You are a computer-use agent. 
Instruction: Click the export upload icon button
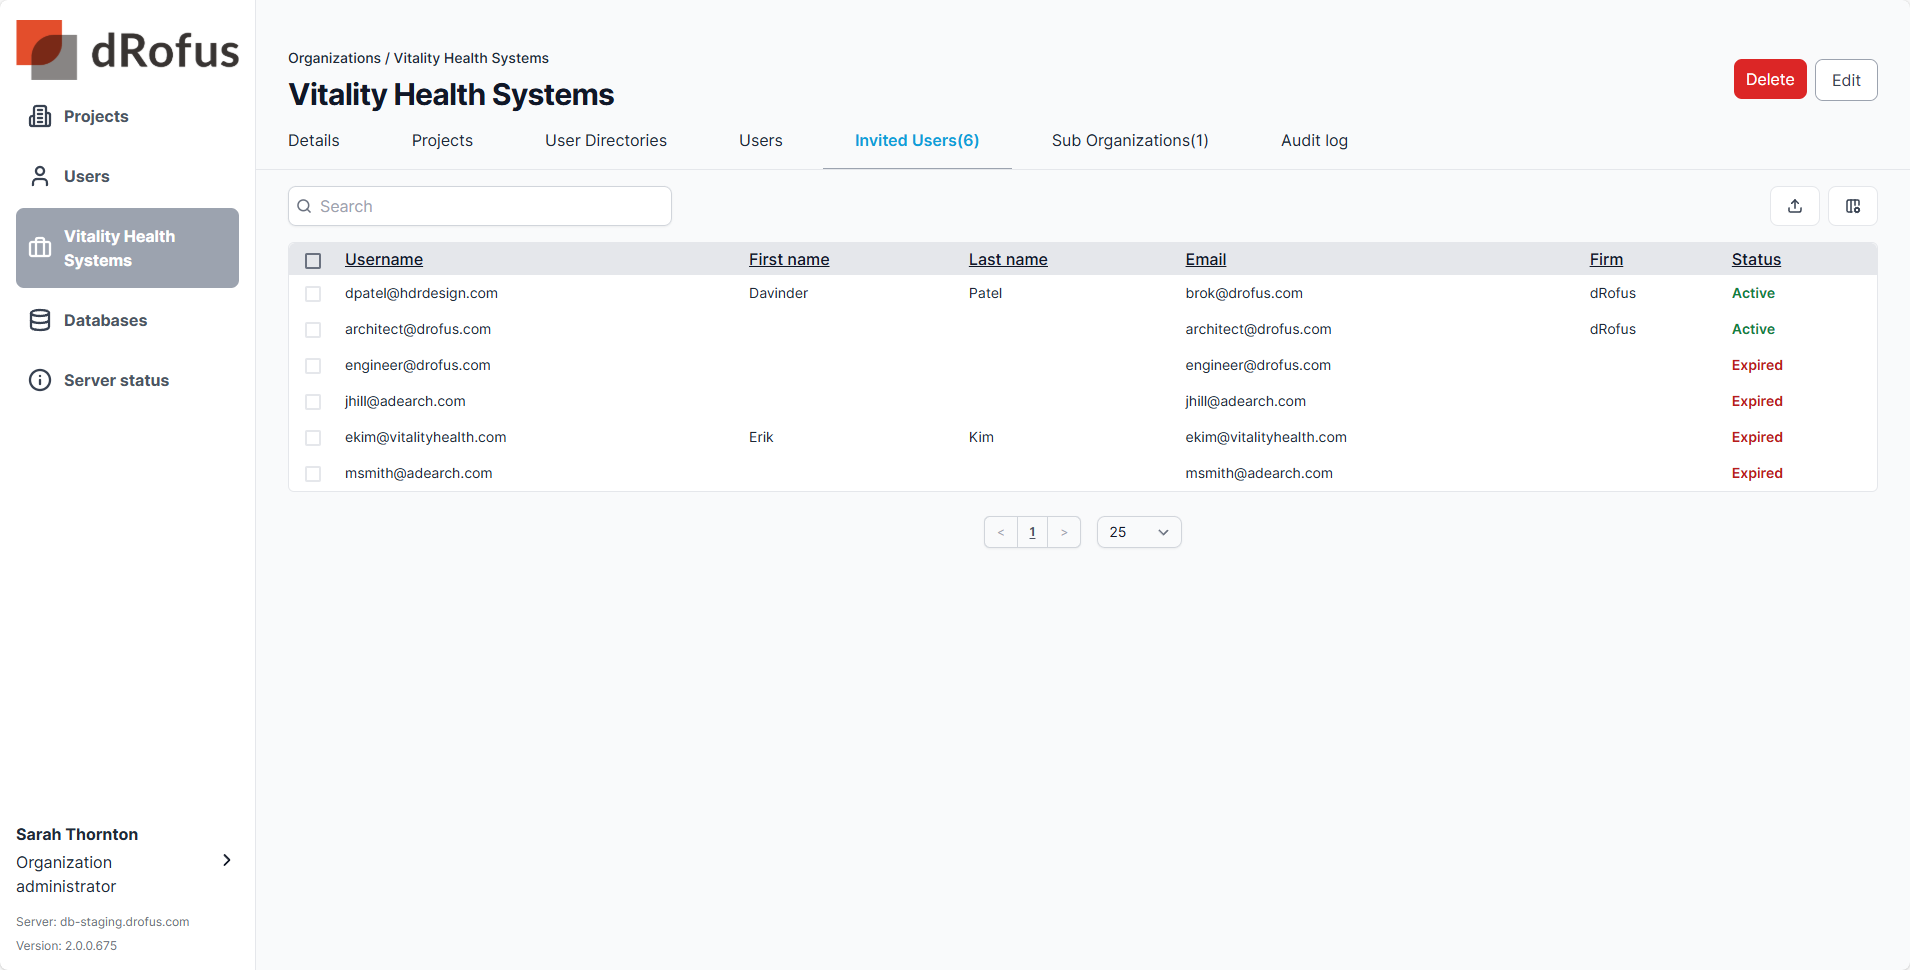pyautogui.click(x=1795, y=206)
